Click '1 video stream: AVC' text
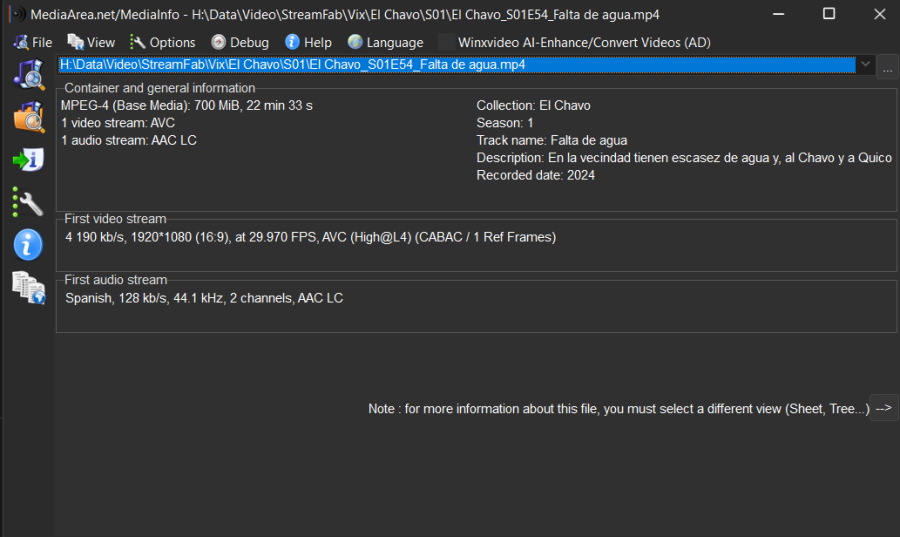Viewport: 900px width, 537px height. [118, 123]
